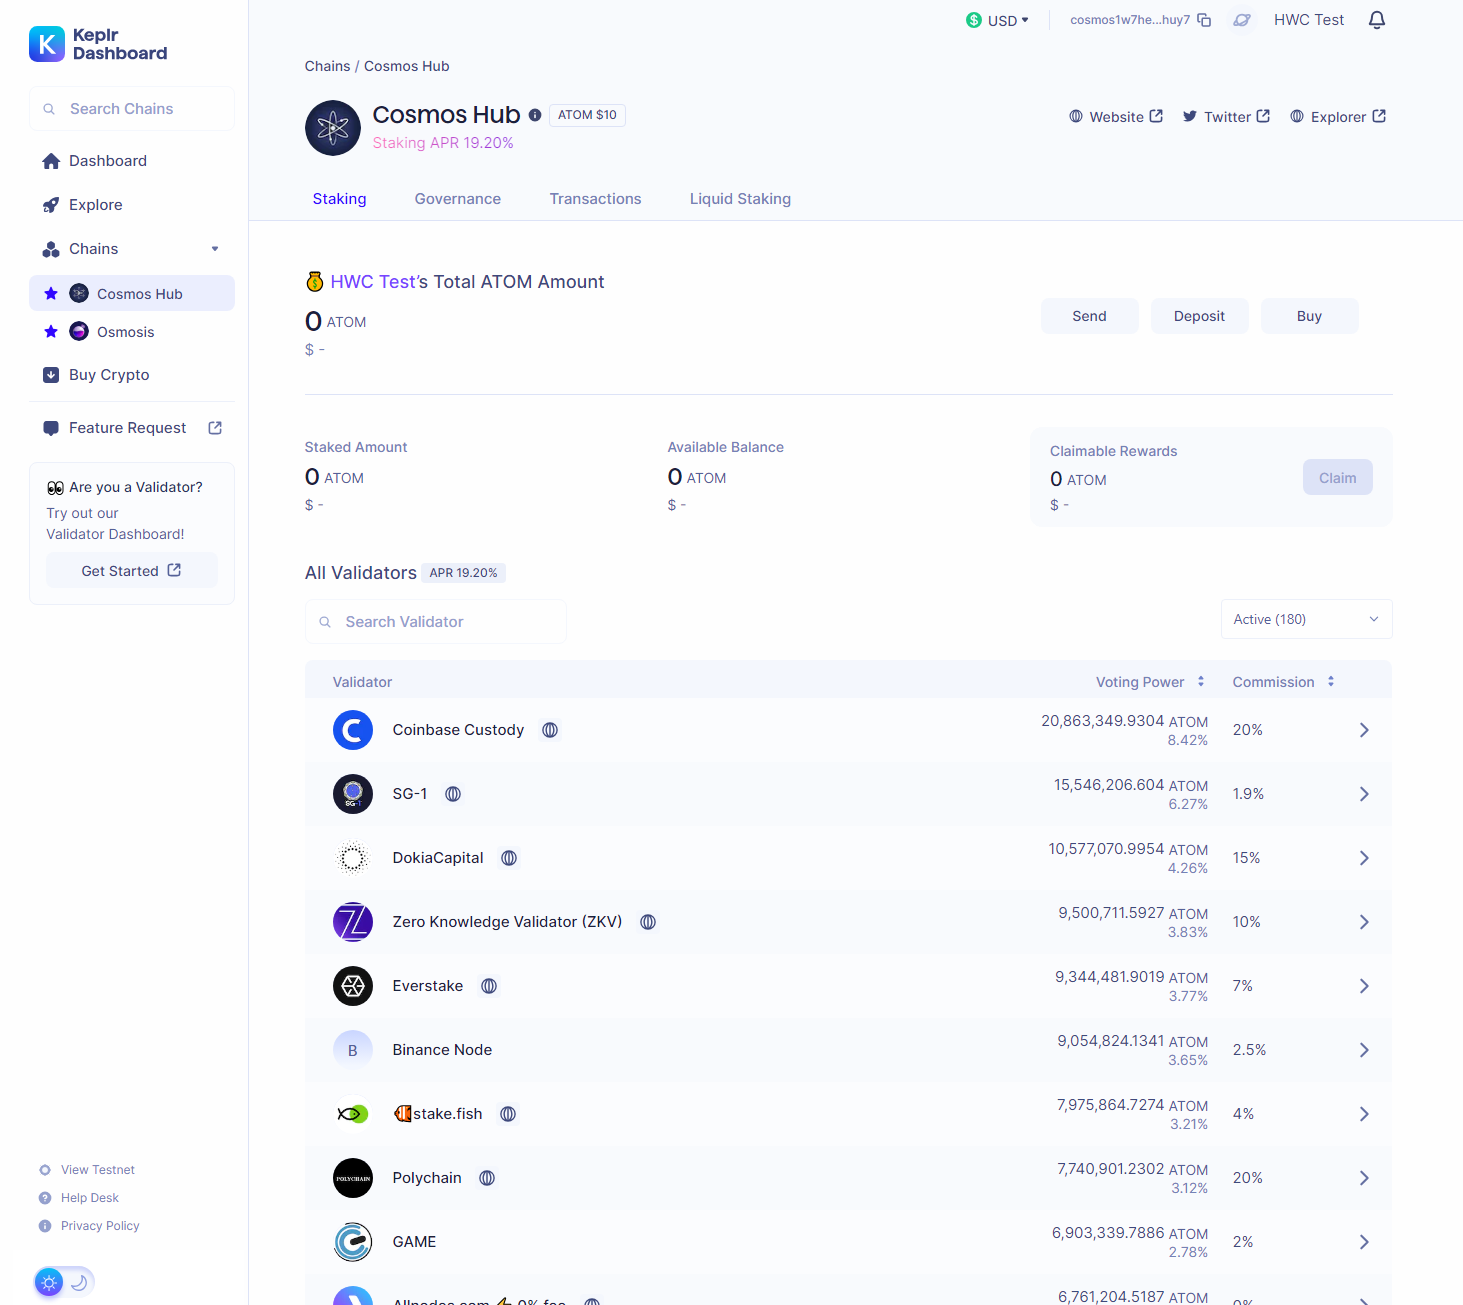Open View Testnet link
This screenshot has width=1463, height=1305.
pos(87,1170)
